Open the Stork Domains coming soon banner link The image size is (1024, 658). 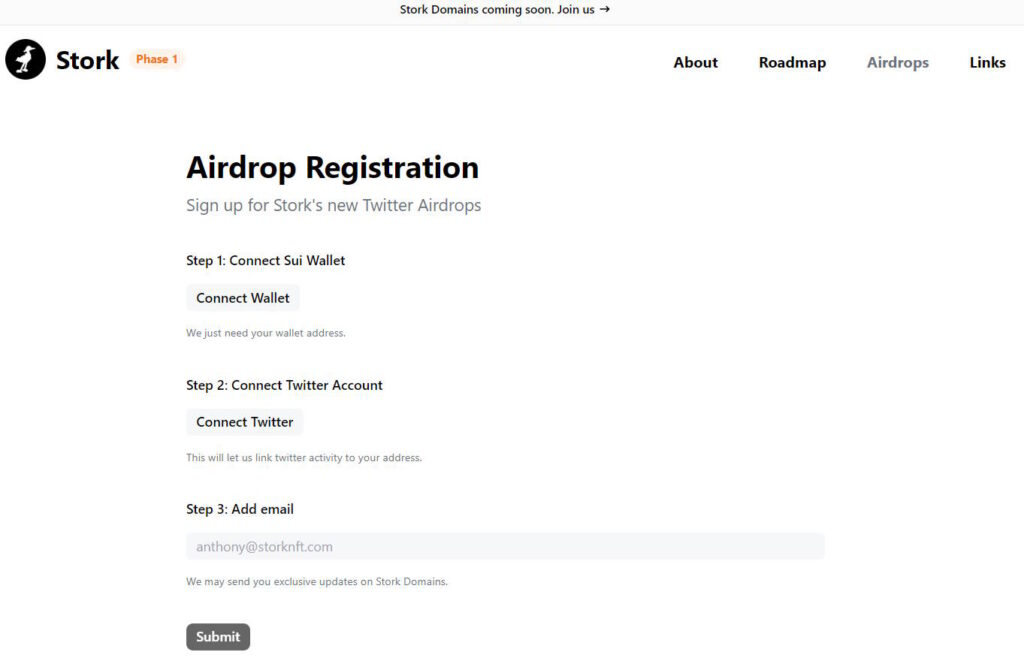click(x=504, y=9)
